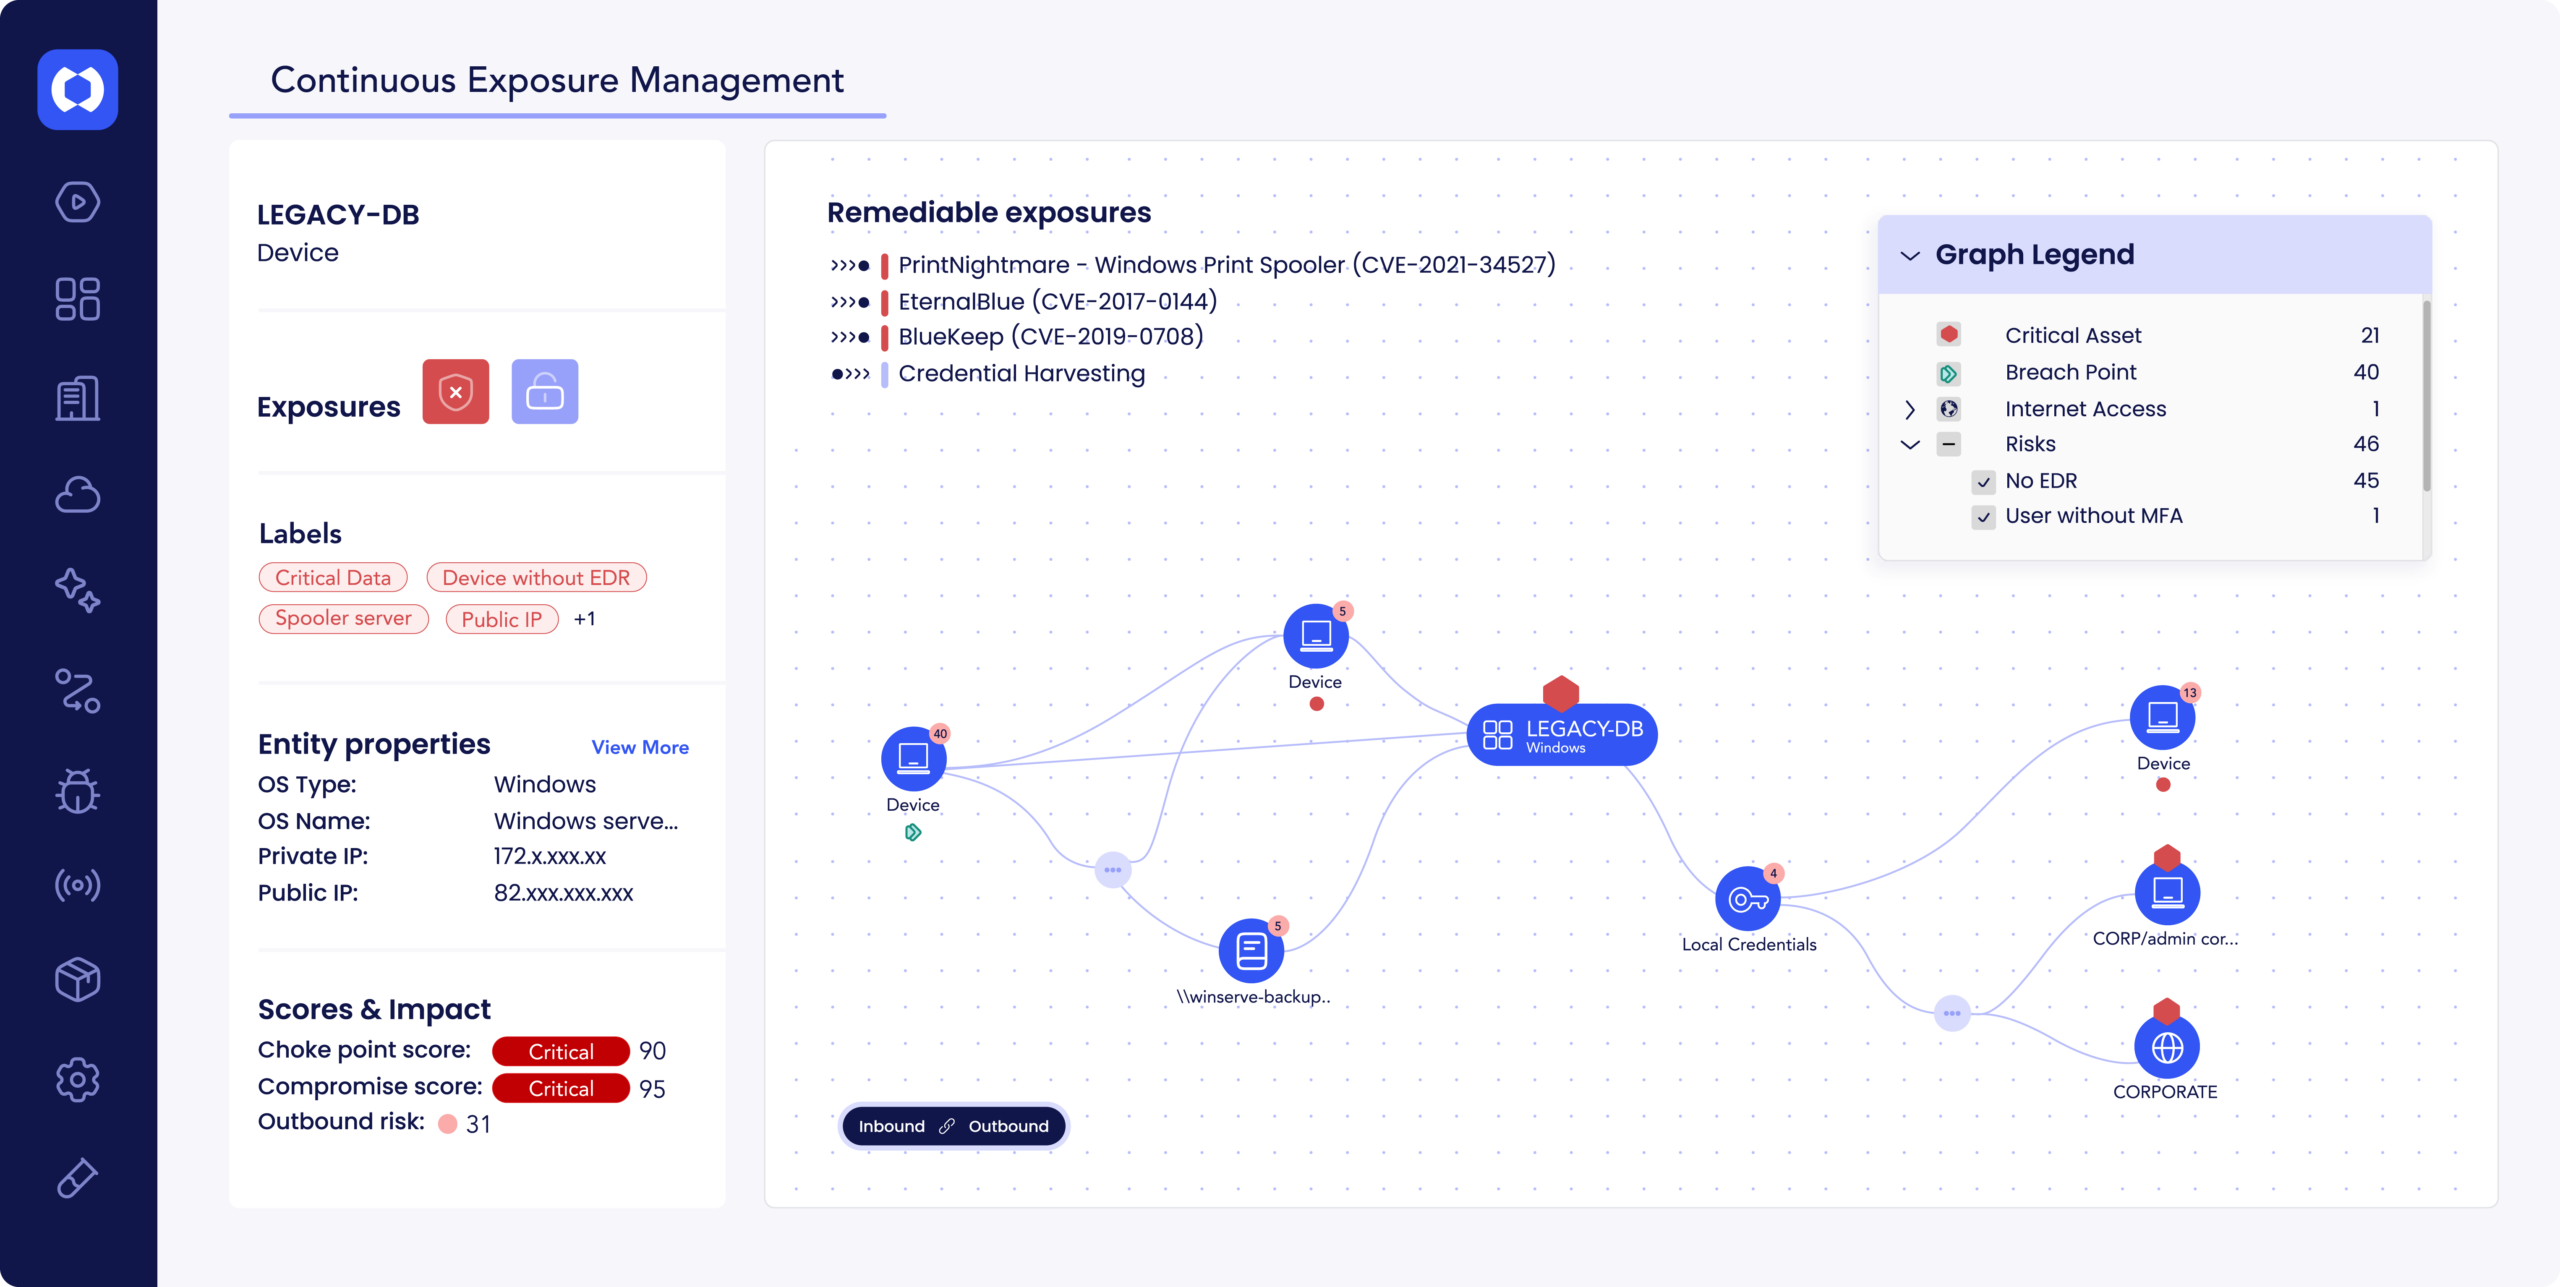2560x1287 pixels.
Task: Select the Continuous Exposure Management tab
Action: 557,81
